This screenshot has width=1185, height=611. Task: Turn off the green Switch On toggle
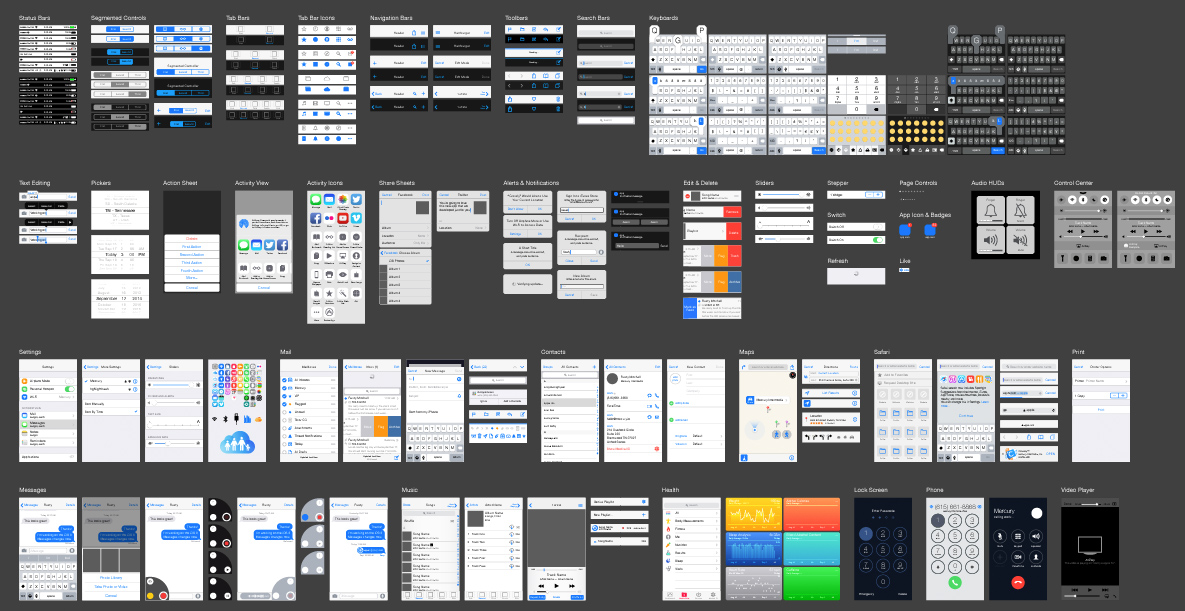coord(878,239)
